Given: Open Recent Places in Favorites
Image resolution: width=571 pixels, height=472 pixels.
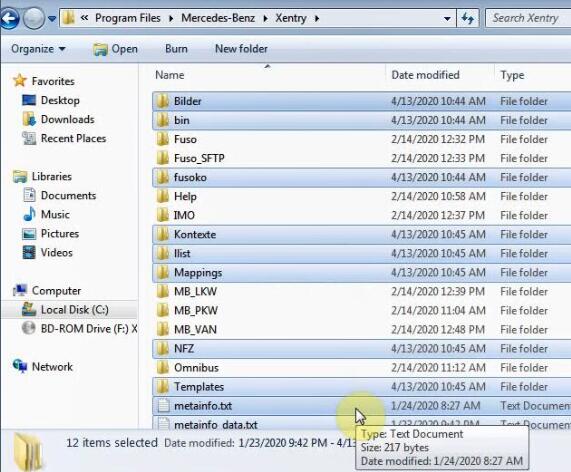Looking at the screenshot, I should [74, 138].
